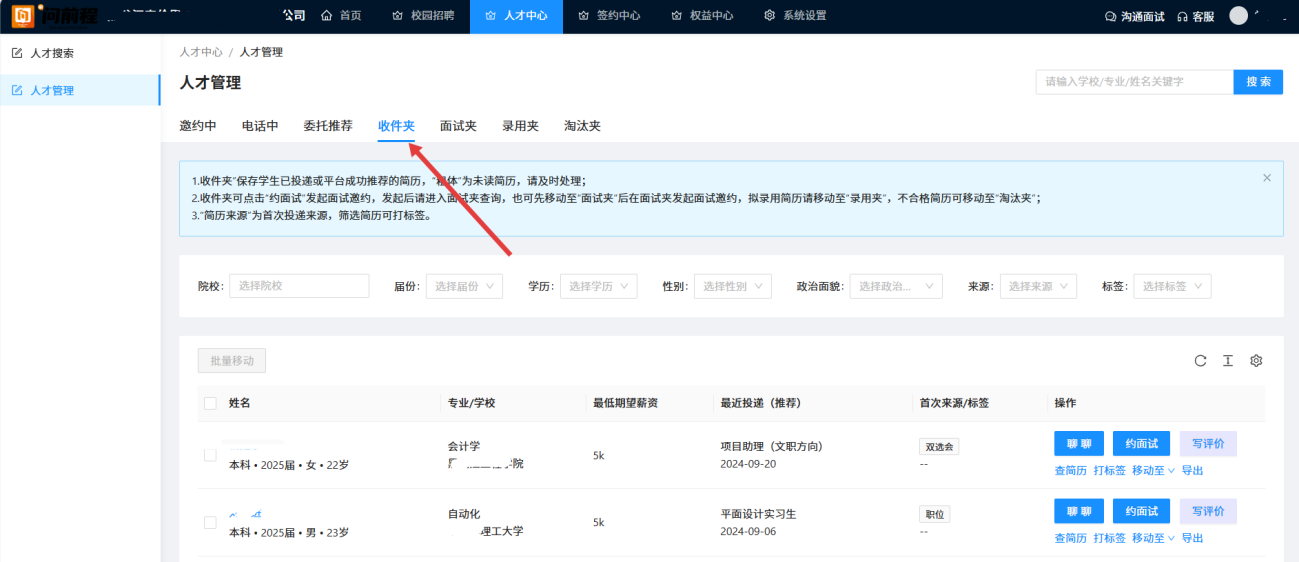Image resolution: width=1299 pixels, height=562 pixels.
Task: Select 人才中心 in the top navigation
Action: click(516, 16)
